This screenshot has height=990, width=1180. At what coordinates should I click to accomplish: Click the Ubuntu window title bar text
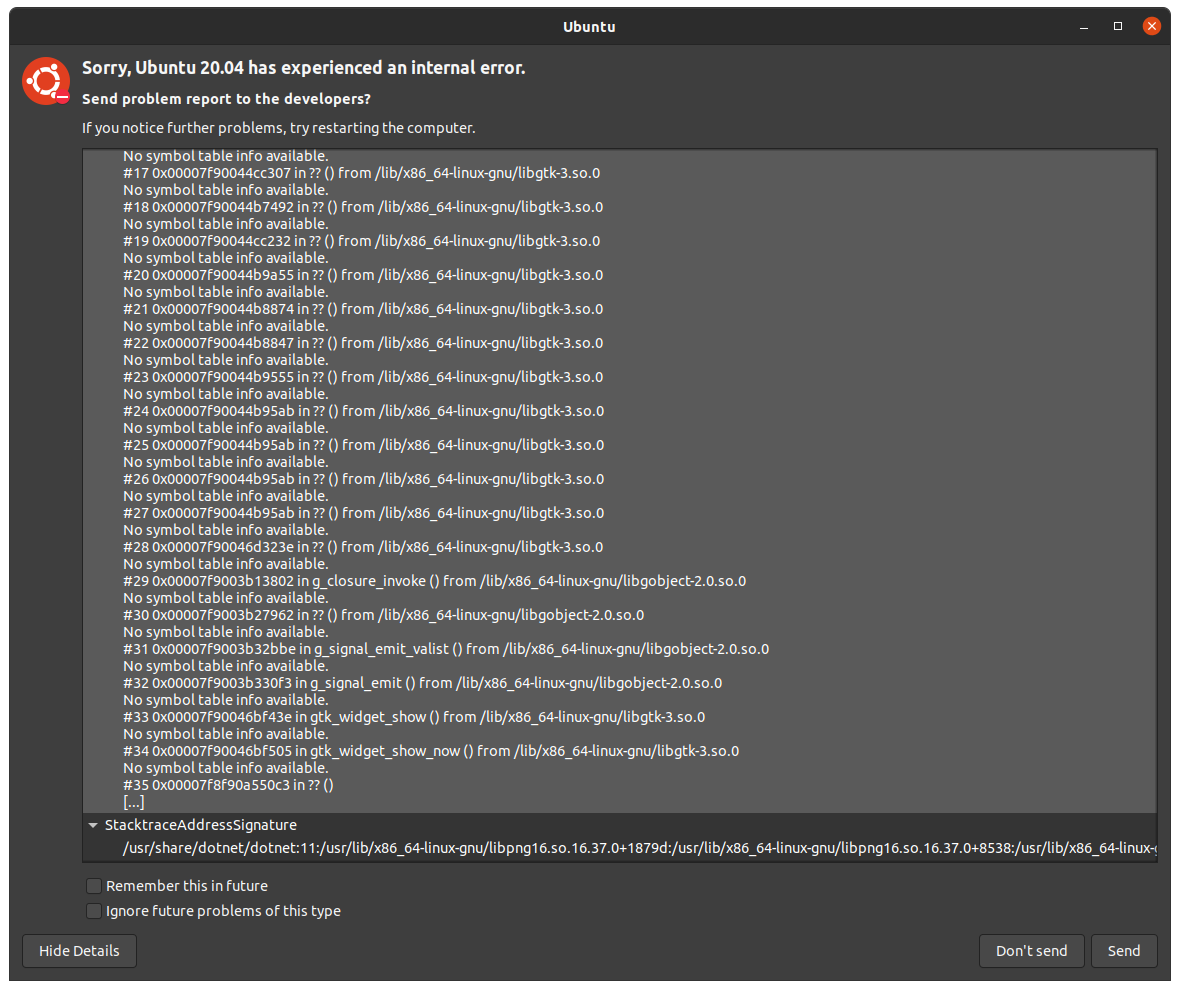pos(589,26)
